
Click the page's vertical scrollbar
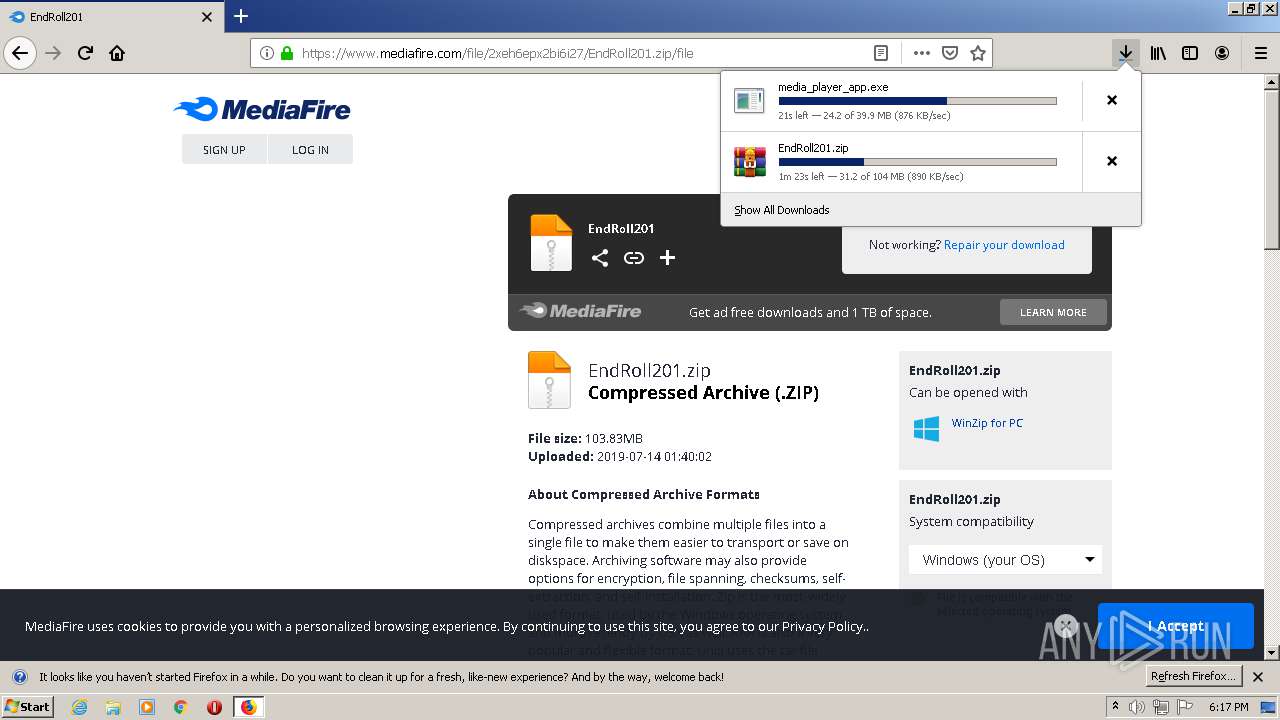[1272, 365]
